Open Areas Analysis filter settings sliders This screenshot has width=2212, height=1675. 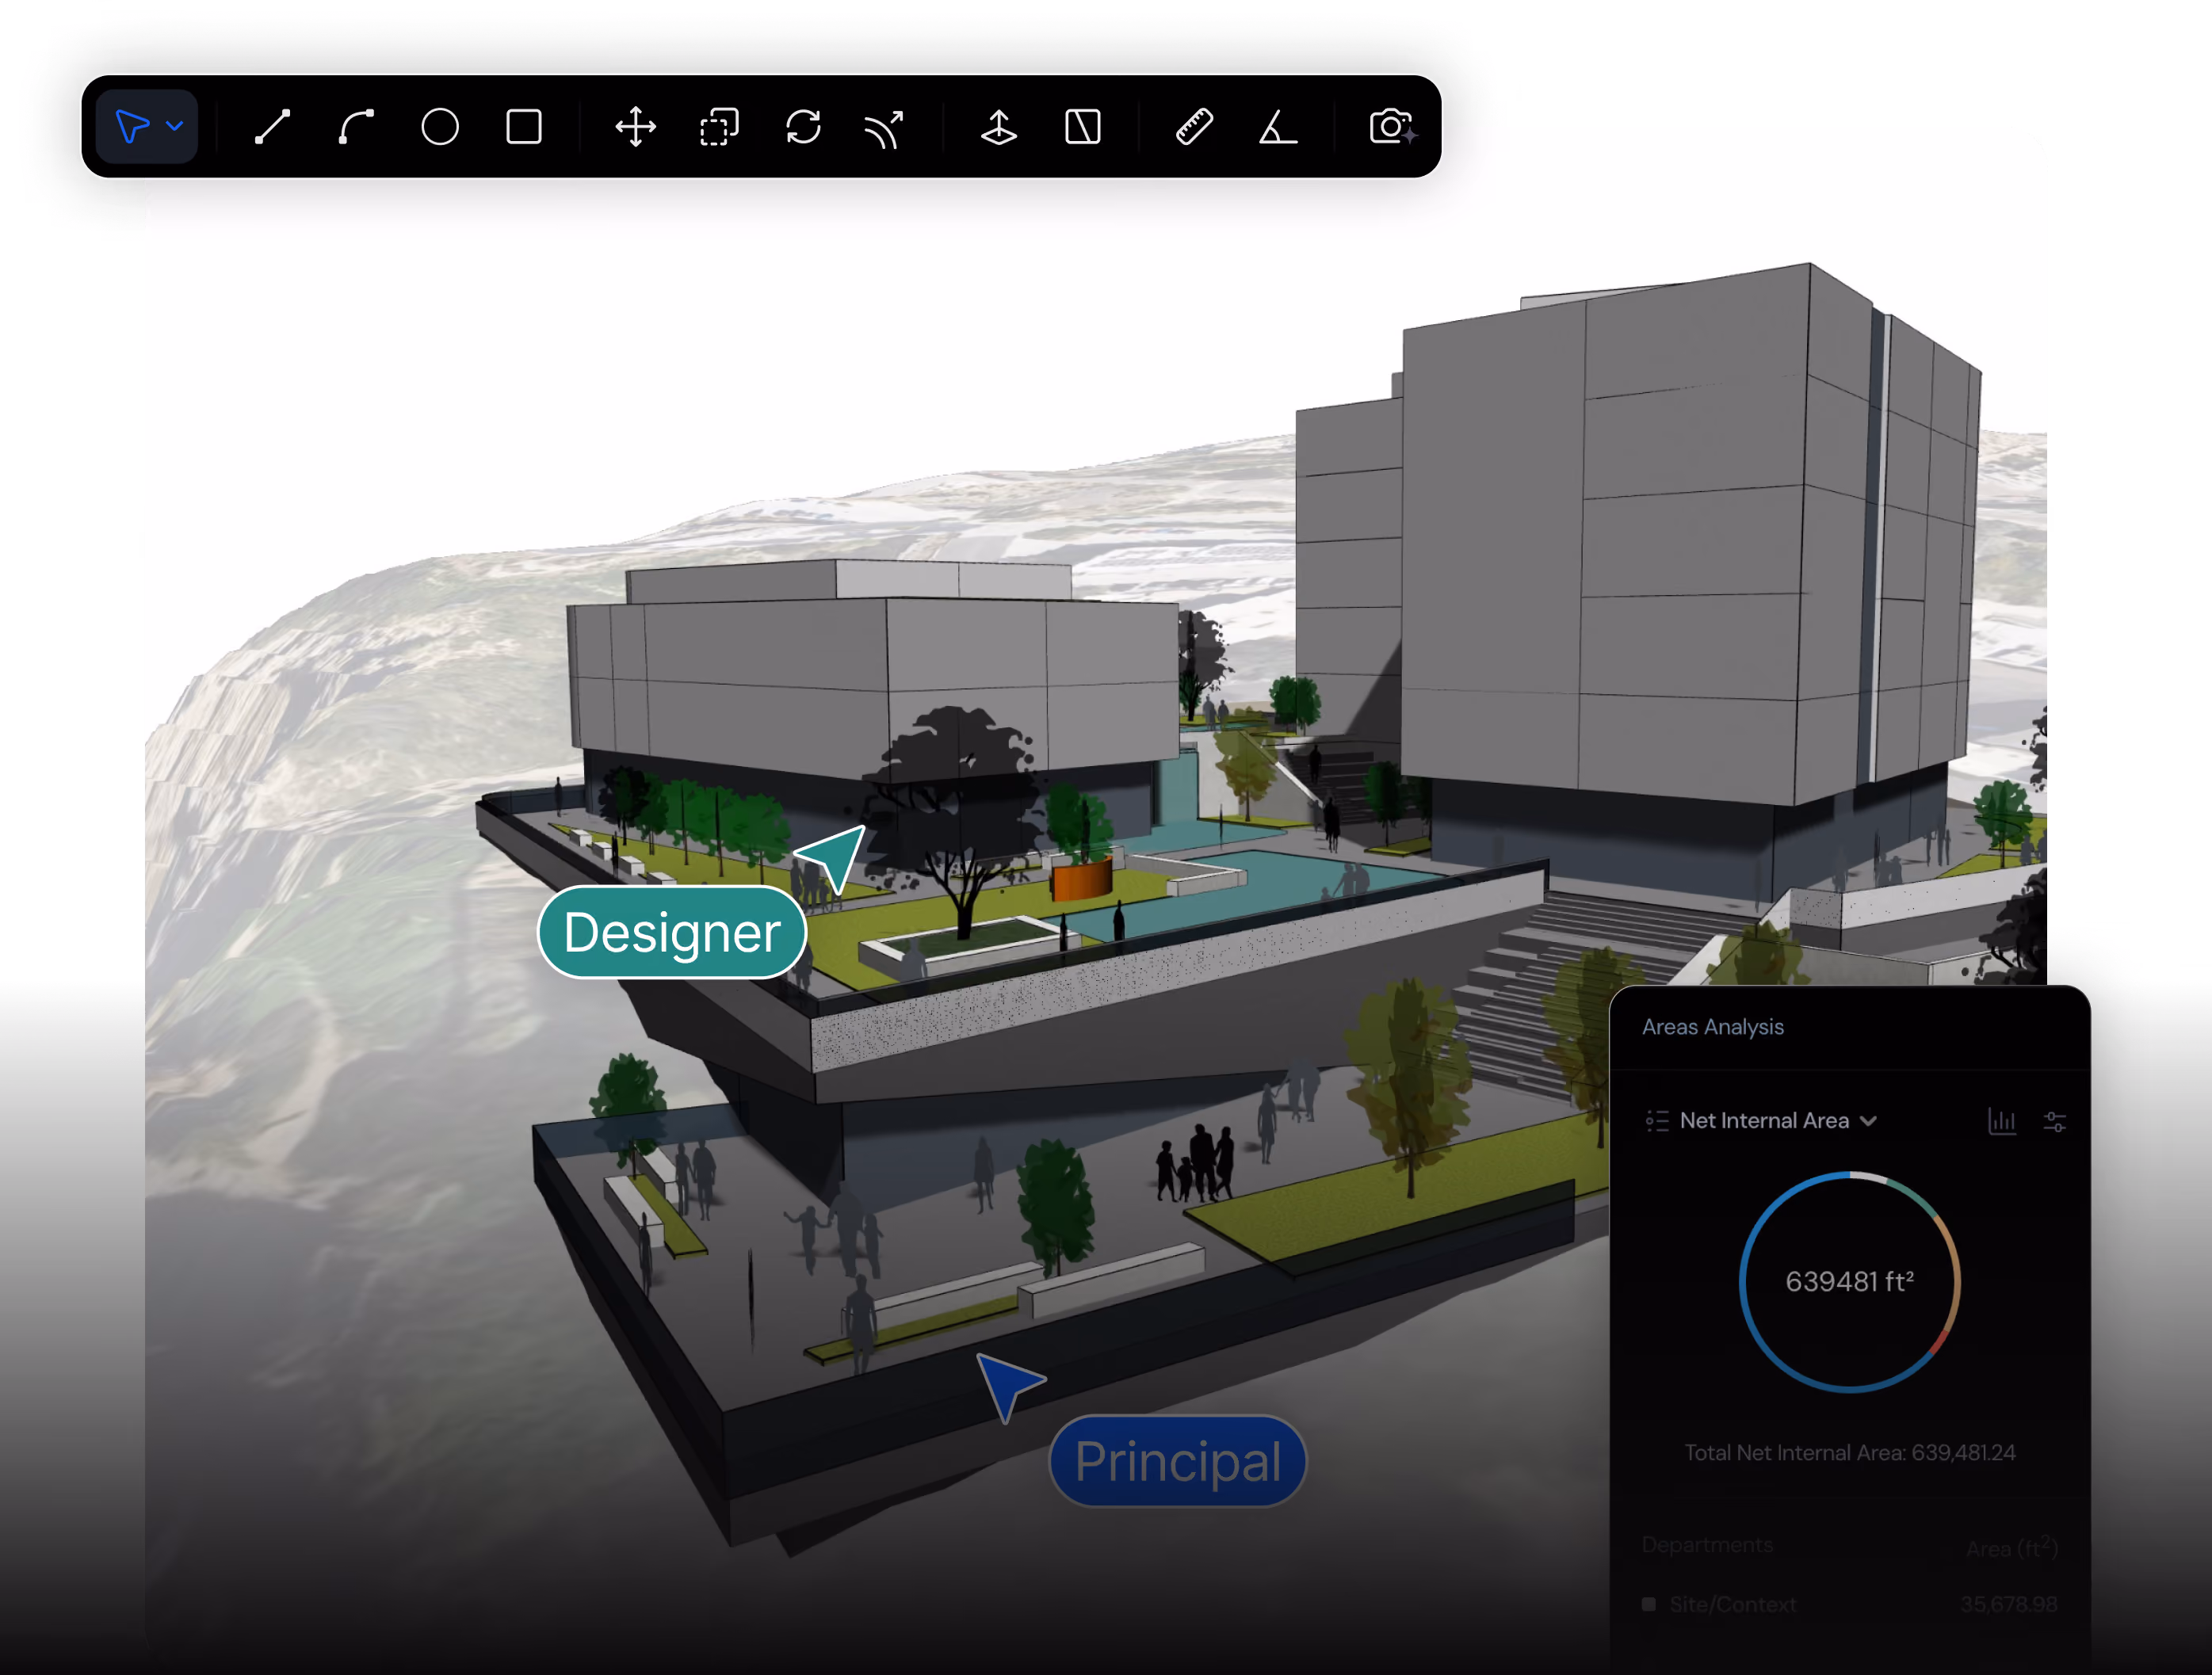(2055, 1121)
